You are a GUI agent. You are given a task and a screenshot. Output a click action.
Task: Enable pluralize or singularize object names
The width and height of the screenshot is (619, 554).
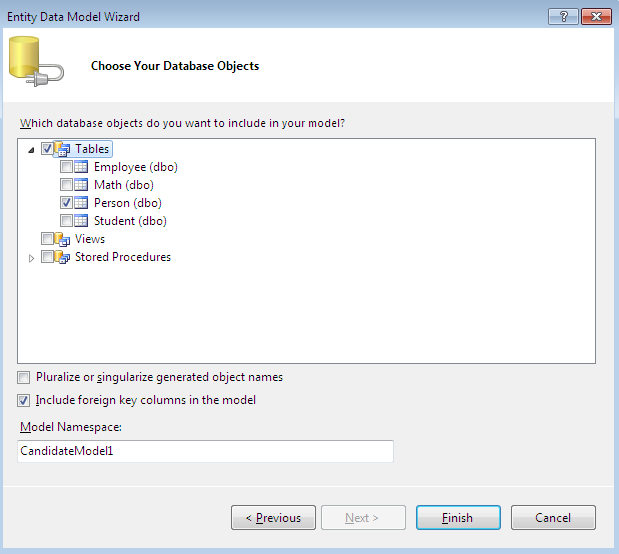(23, 377)
